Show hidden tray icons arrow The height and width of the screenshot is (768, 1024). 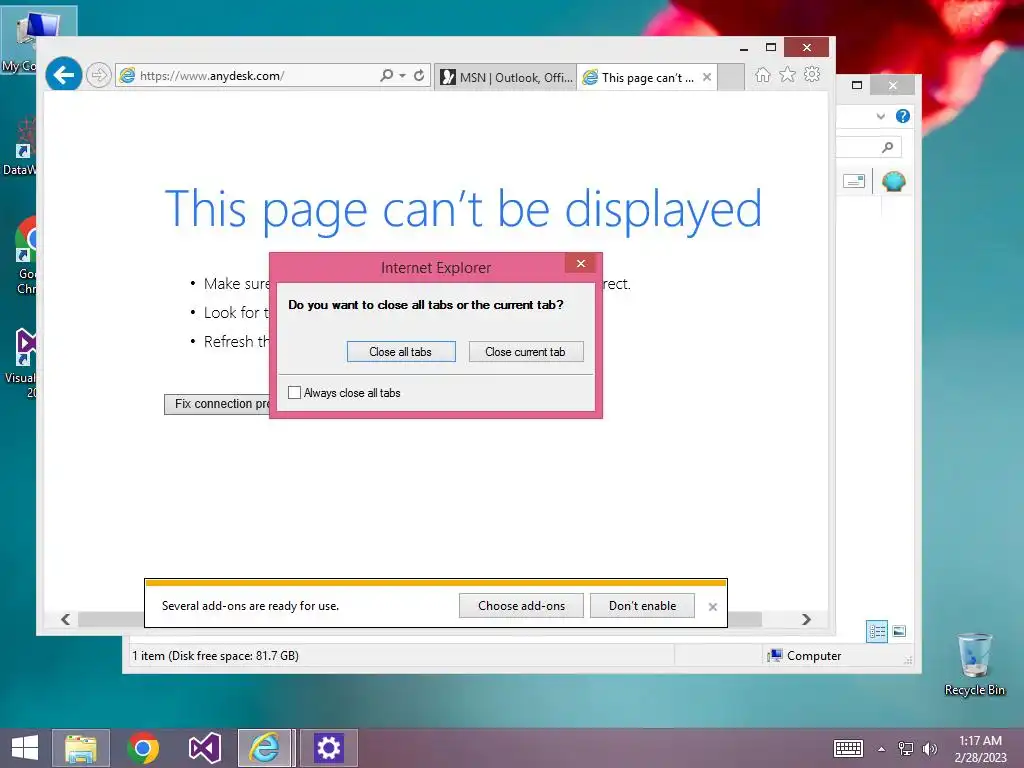tap(882, 749)
